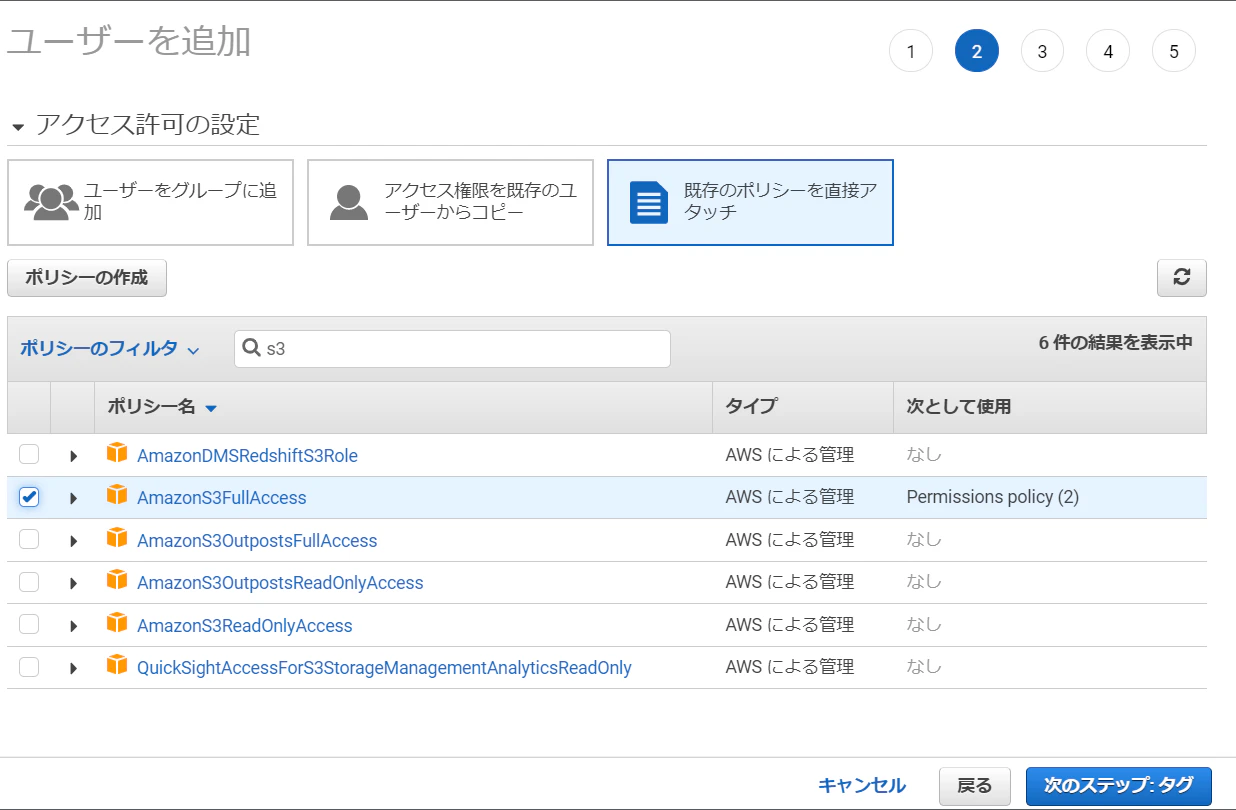Choose ユーザーをグループに追加 option

tap(150, 202)
